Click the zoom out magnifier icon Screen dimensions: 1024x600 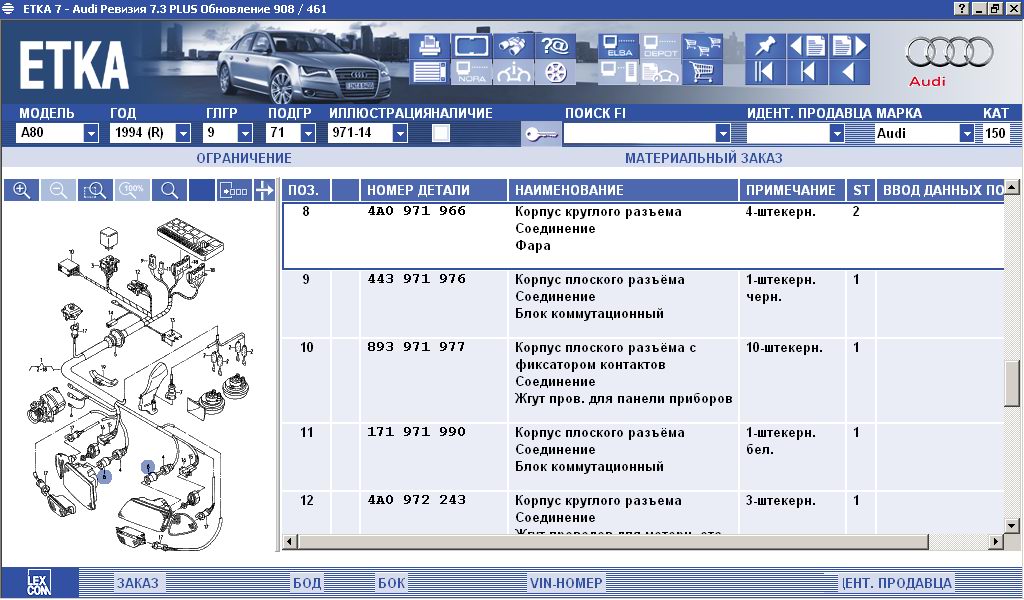coord(58,190)
